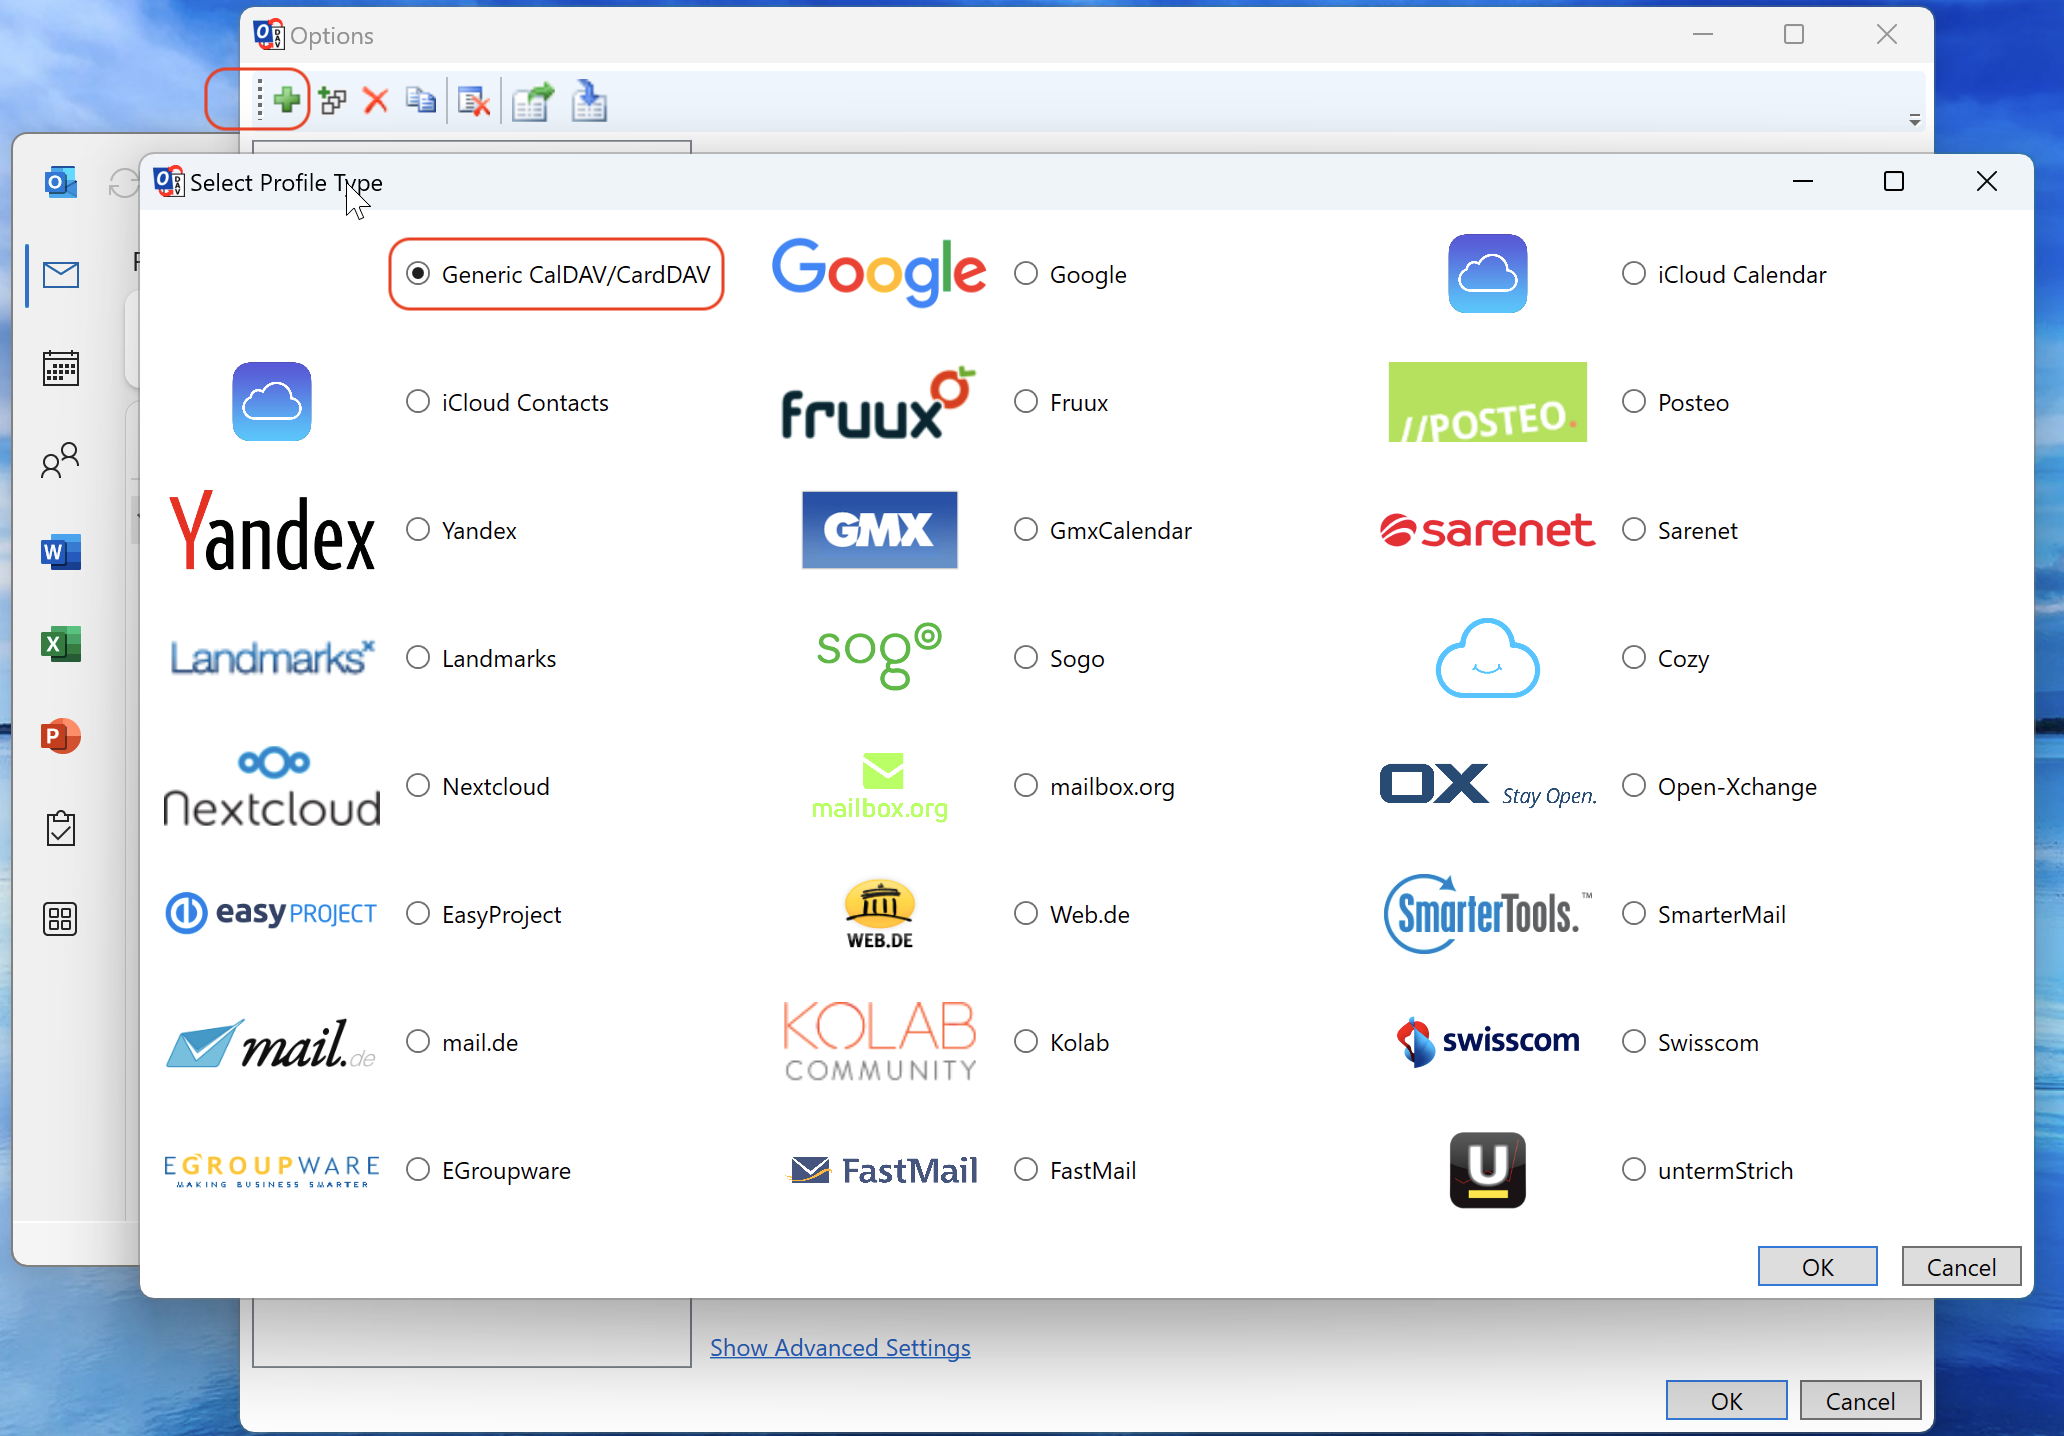Click the export profiles icon with green arrow

(x=533, y=101)
